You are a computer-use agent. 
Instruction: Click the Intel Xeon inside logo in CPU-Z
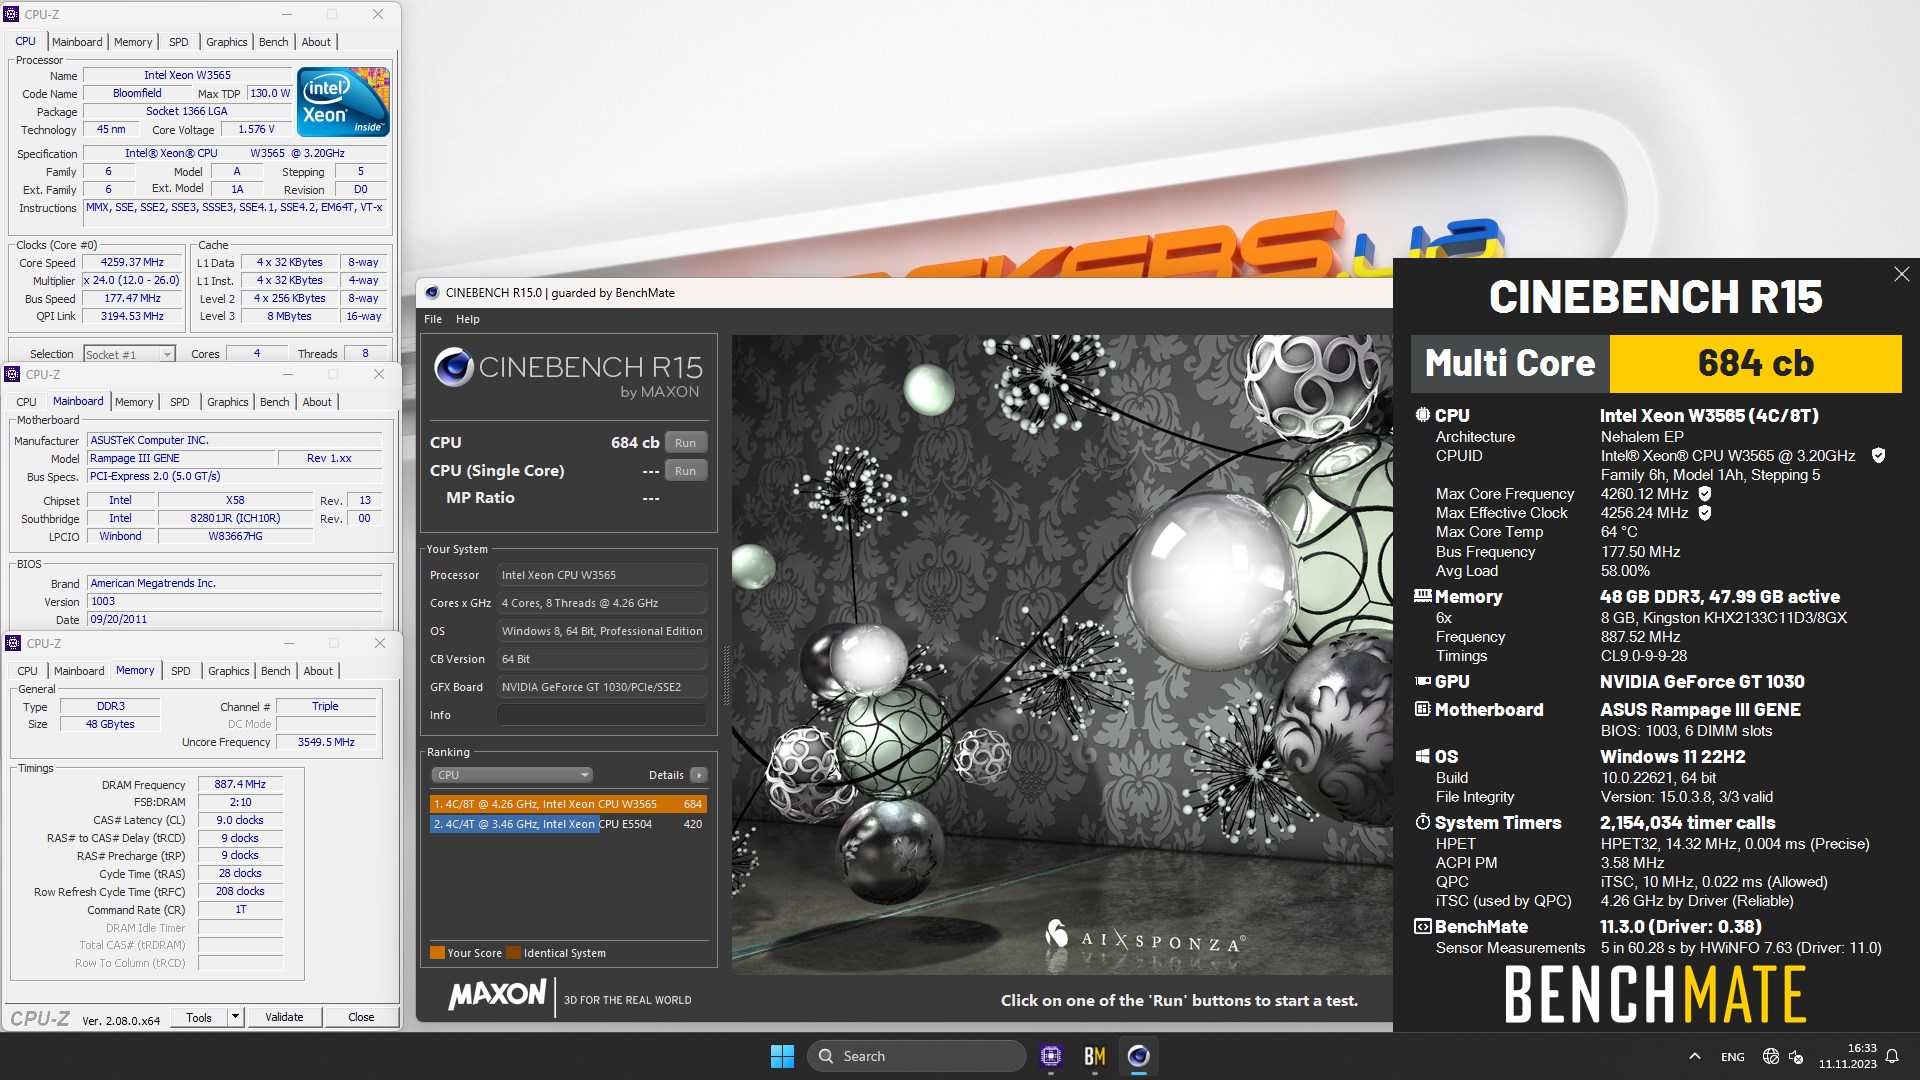(x=343, y=102)
